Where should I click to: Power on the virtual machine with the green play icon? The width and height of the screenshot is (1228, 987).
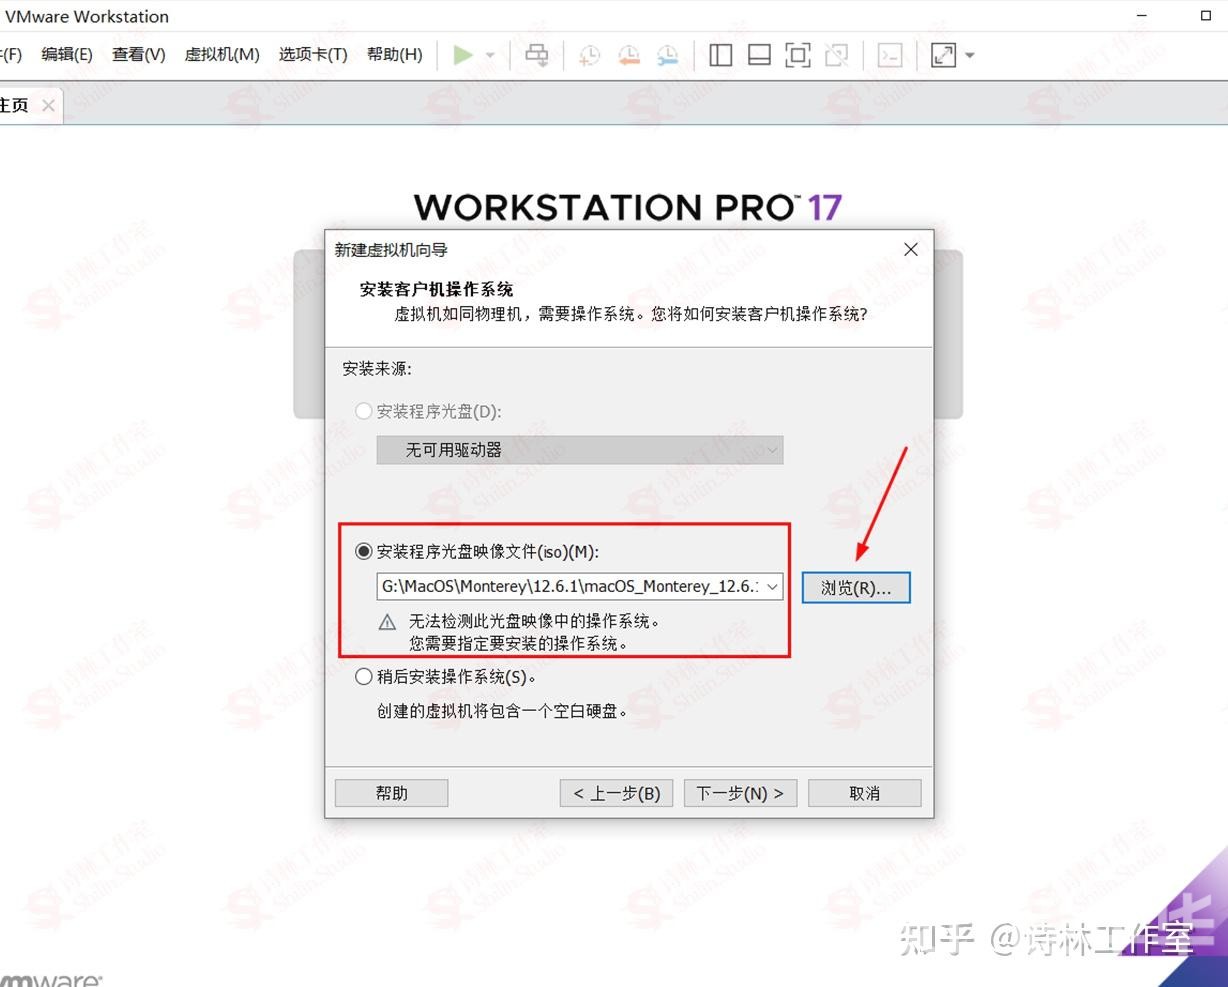pos(464,55)
